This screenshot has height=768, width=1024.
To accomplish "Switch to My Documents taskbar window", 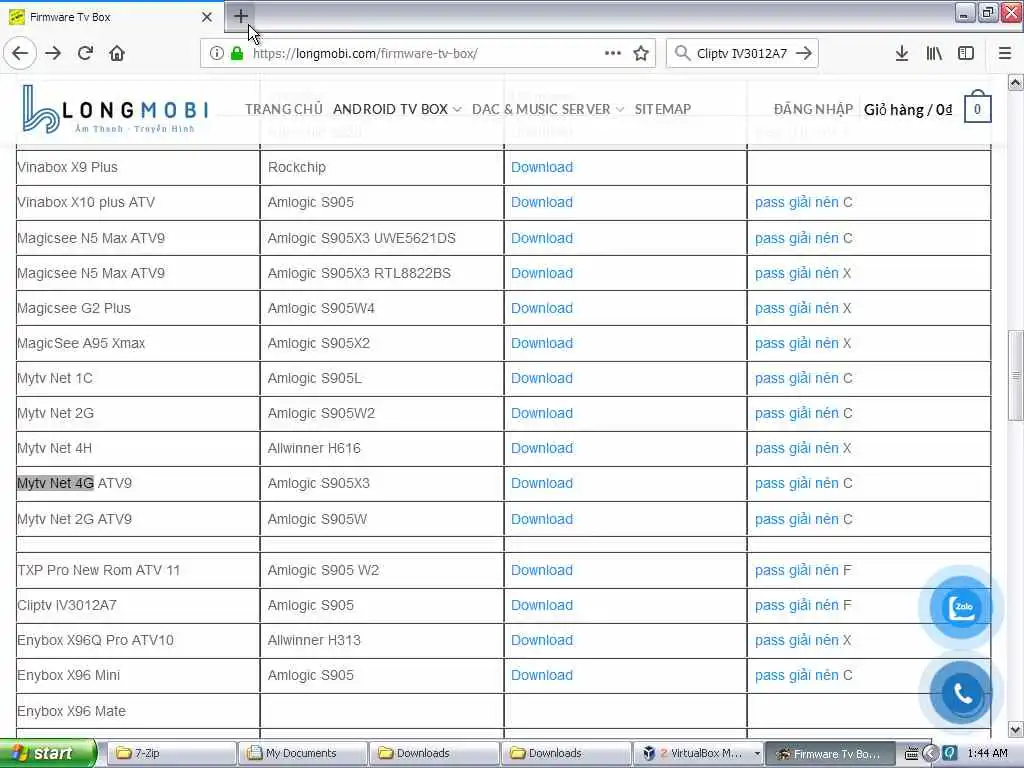I will [302, 754].
